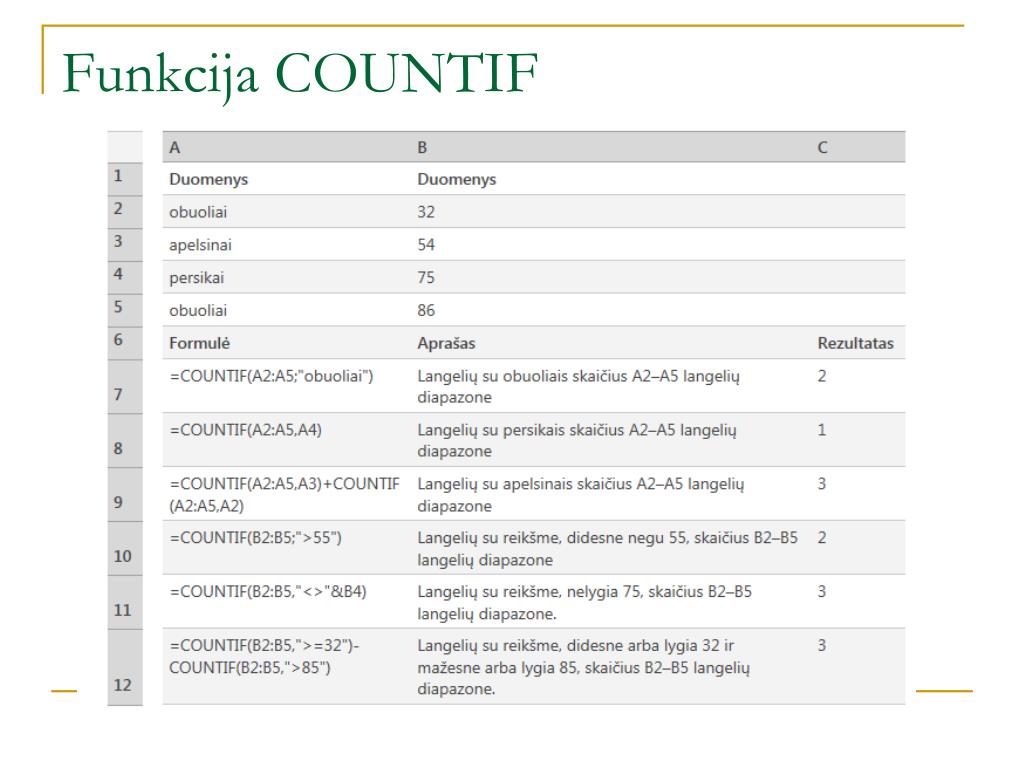Select row number 7 header
Viewport: 1024px width, 768px height.
click(125, 387)
